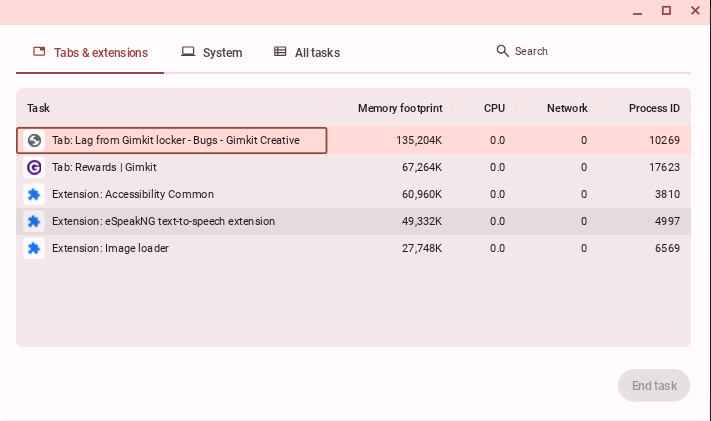Click the magnifying glass search icon

[x=503, y=51]
